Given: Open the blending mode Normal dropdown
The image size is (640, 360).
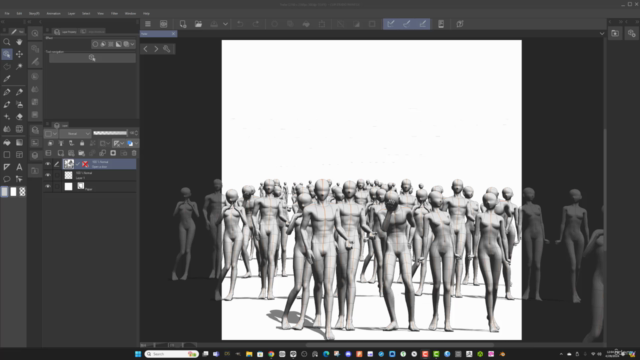Looking at the screenshot, I should [x=75, y=133].
